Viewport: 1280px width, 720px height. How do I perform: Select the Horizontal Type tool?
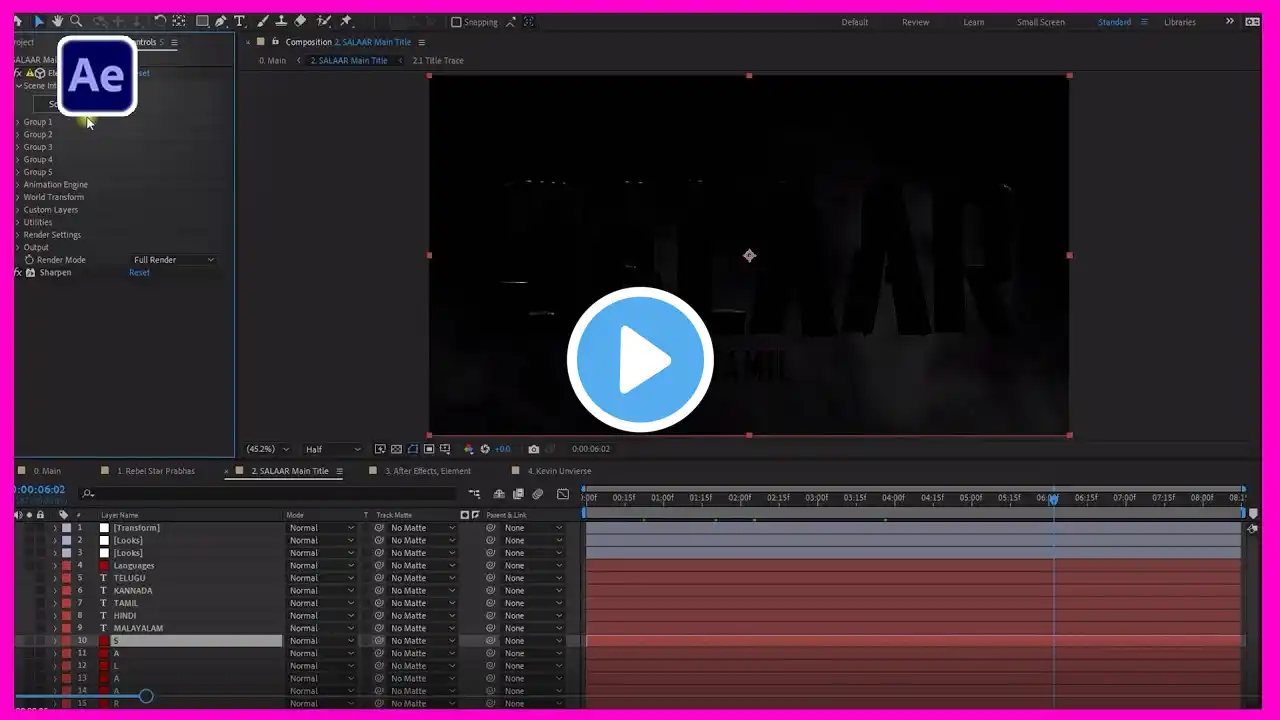point(239,21)
